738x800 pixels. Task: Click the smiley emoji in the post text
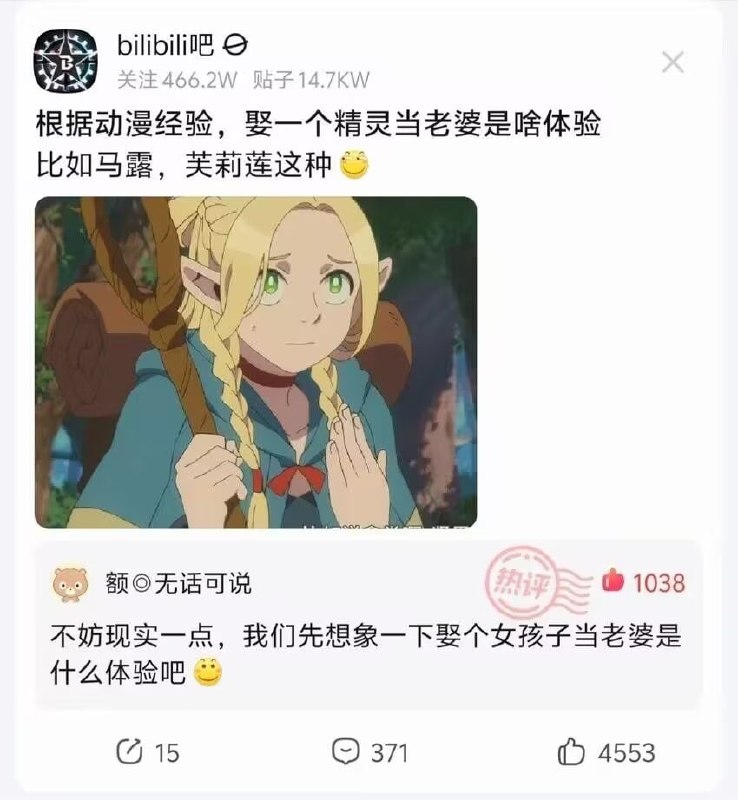click(x=354, y=165)
